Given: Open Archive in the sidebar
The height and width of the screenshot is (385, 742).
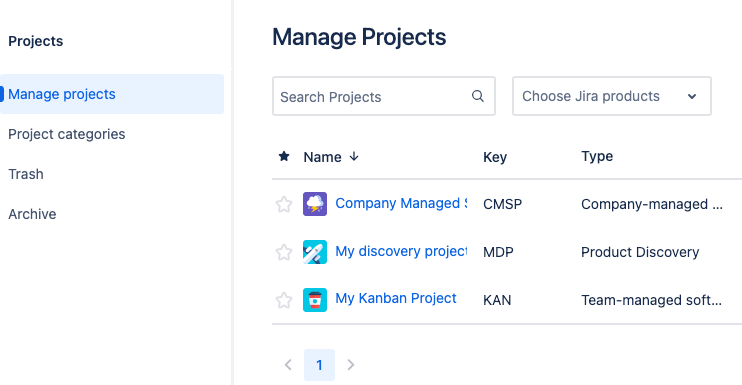Looking at the screenshot, I should (32, 214).
